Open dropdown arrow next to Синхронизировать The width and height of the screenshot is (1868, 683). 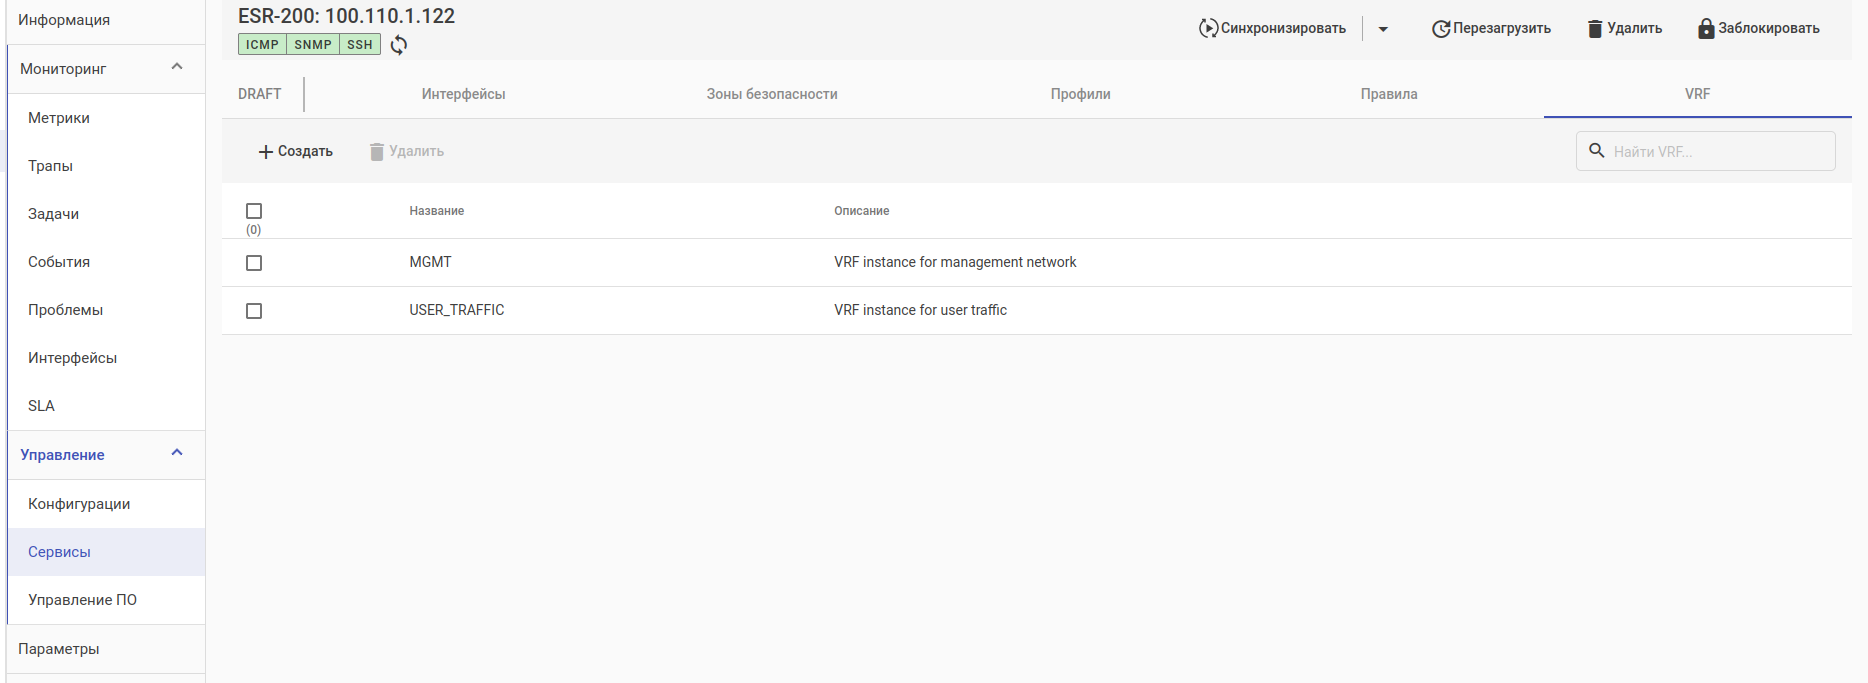[1383, 29]
